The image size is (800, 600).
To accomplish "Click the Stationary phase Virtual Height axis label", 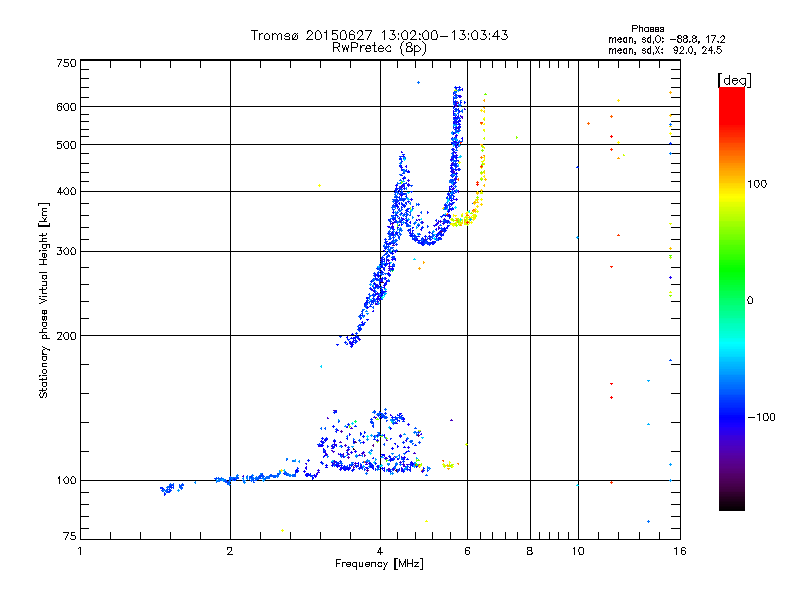I will click(43, 300).
